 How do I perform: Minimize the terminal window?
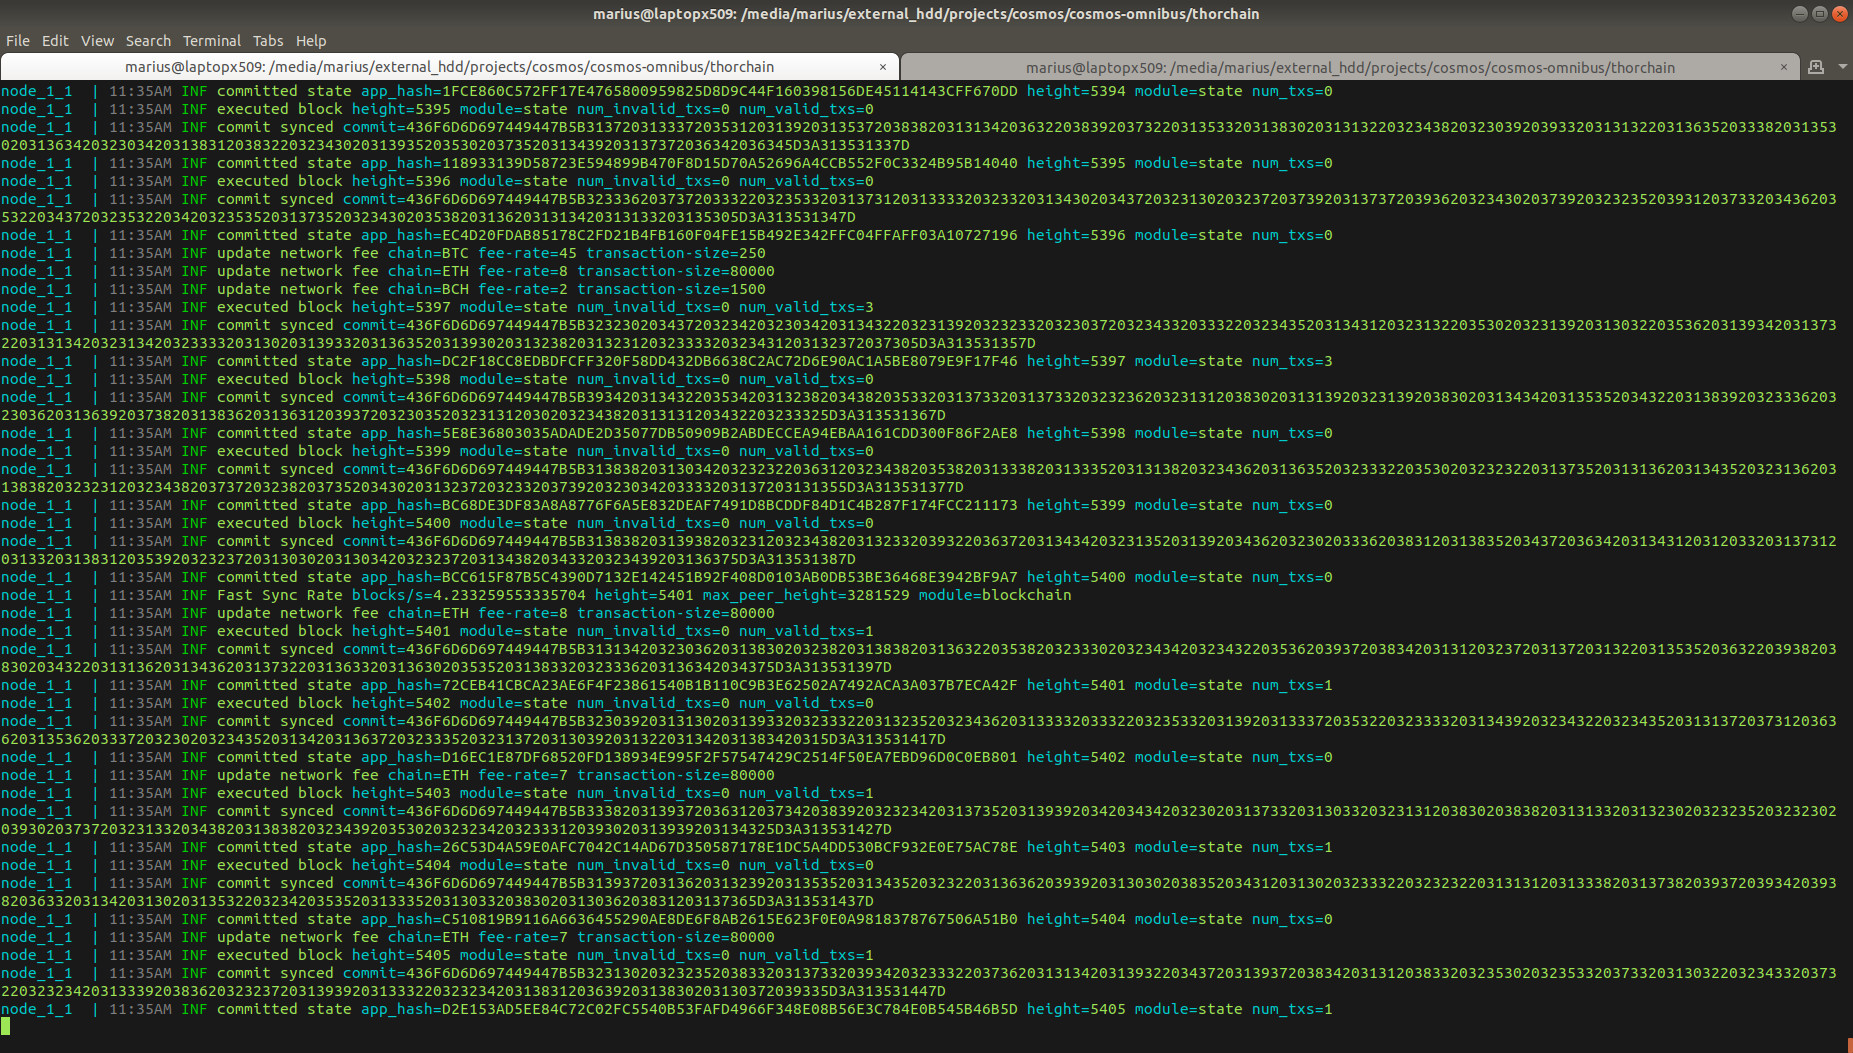tap(1800, 14)
